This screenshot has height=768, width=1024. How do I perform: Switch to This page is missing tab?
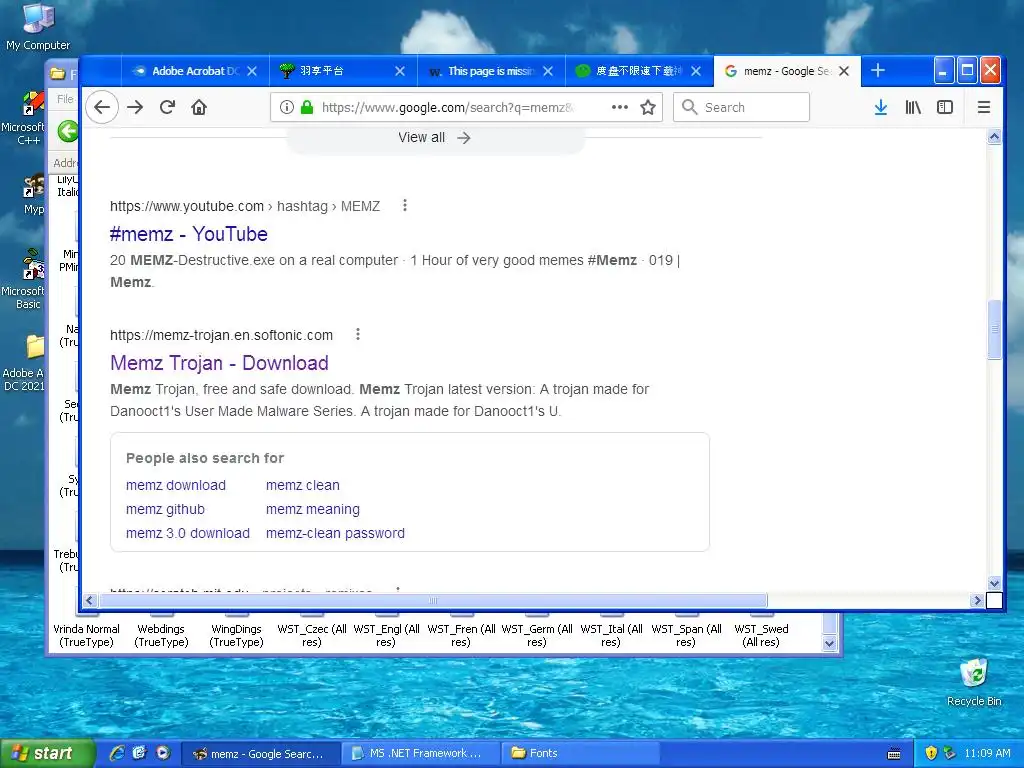491,71
